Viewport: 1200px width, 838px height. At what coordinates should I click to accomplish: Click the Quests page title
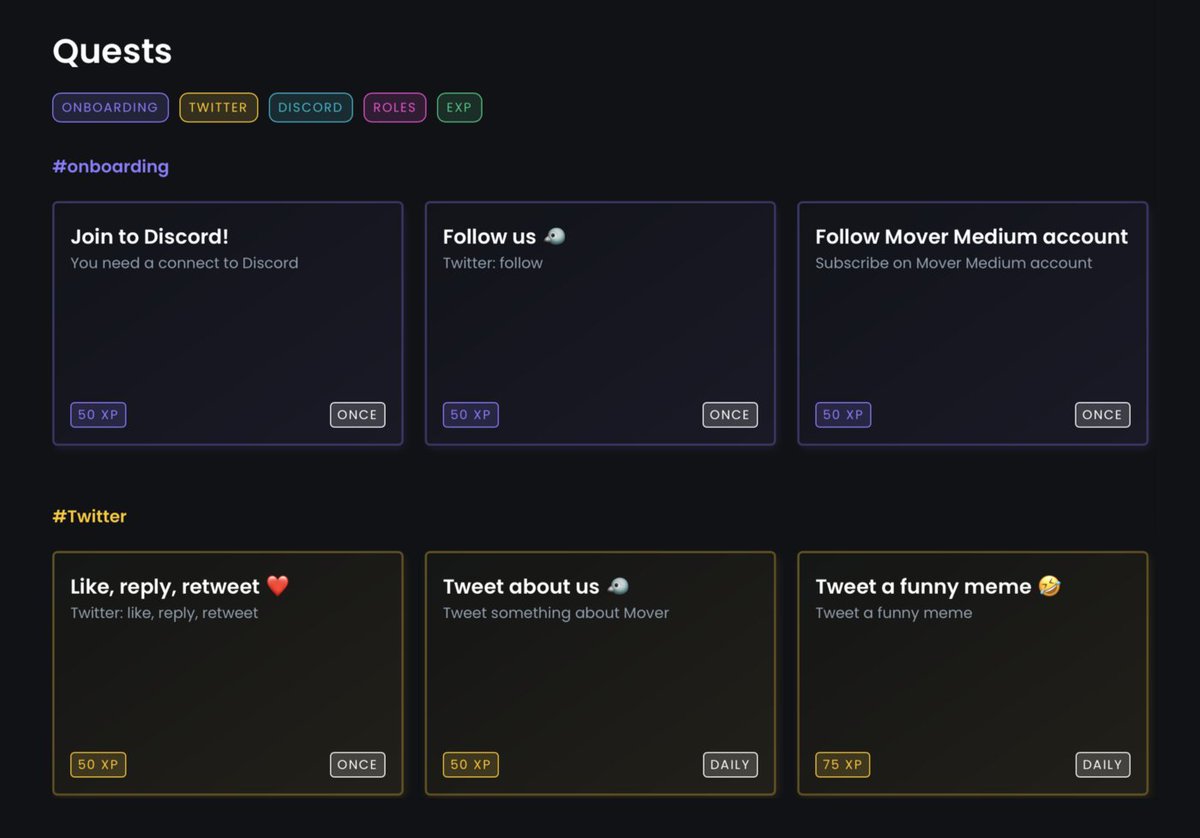pos(112,51)
